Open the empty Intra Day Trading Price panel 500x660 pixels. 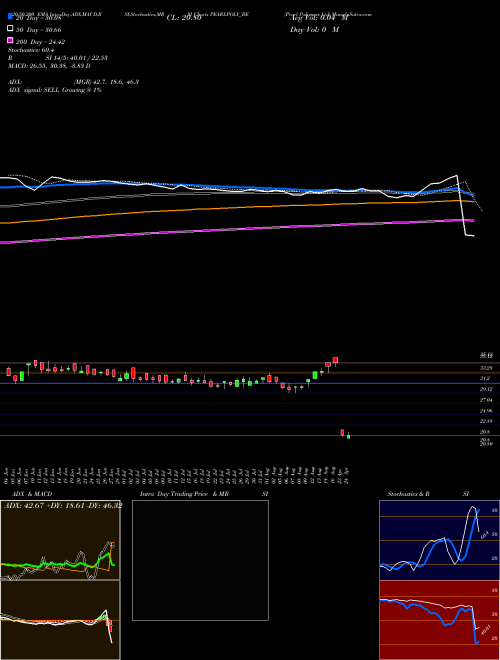200,560
